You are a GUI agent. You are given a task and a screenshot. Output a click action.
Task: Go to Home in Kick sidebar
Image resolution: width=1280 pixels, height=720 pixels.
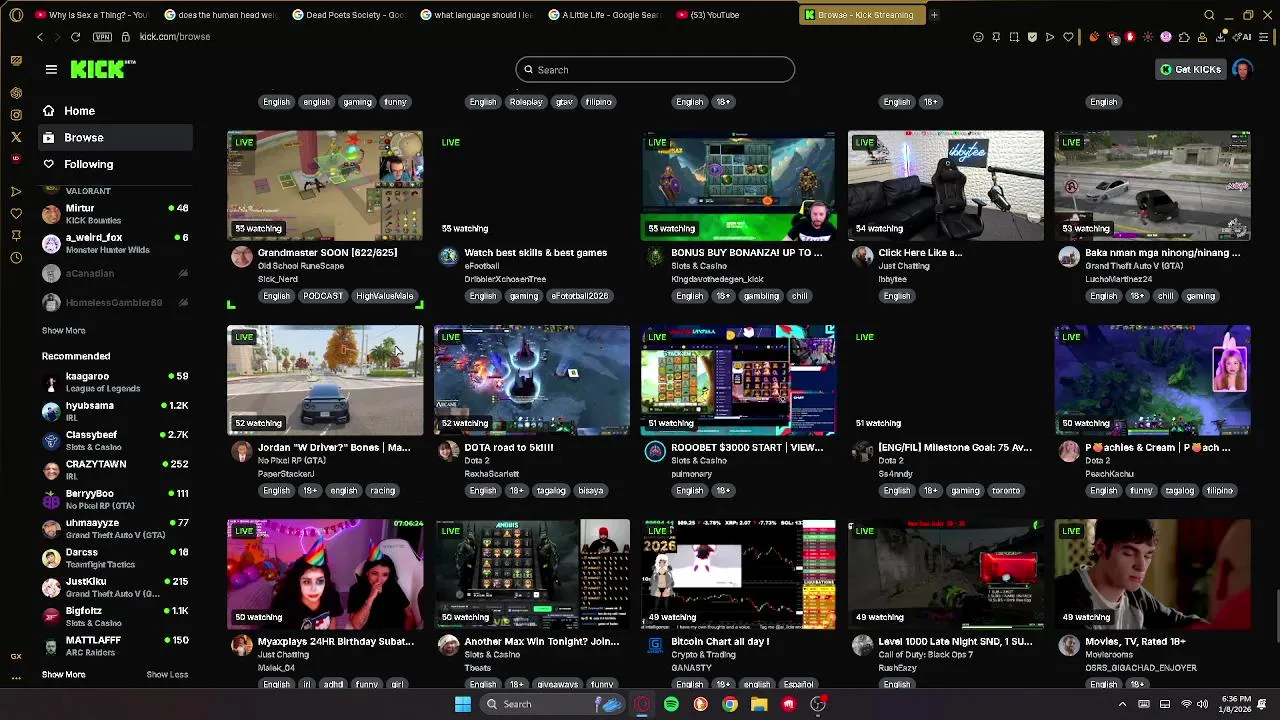[x=116, y=111]
